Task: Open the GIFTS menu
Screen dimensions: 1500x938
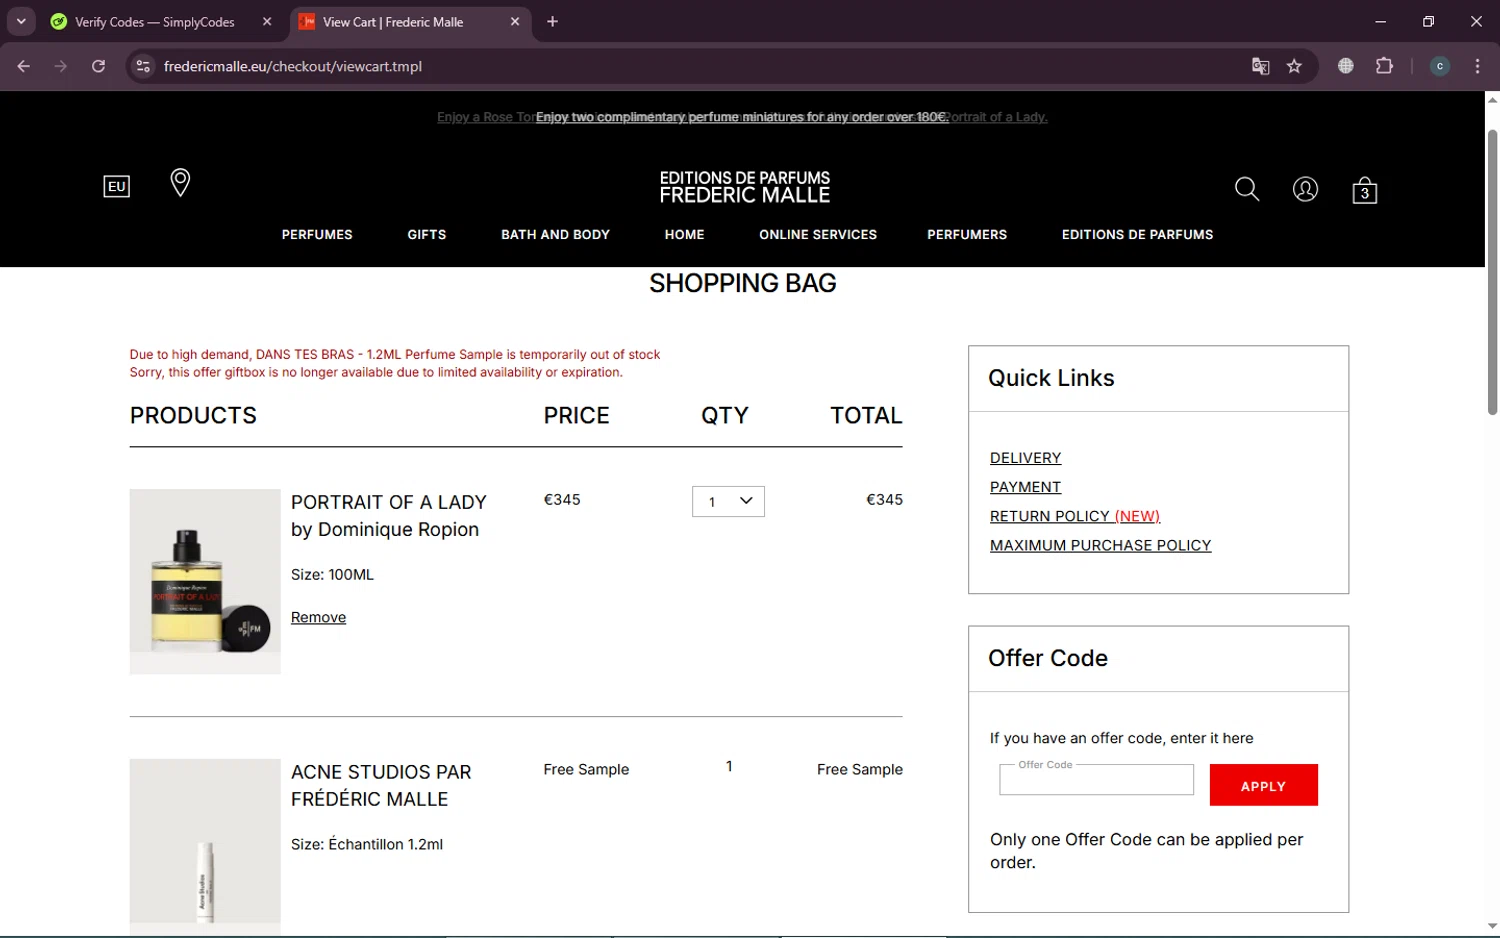Action: point(427,235)
